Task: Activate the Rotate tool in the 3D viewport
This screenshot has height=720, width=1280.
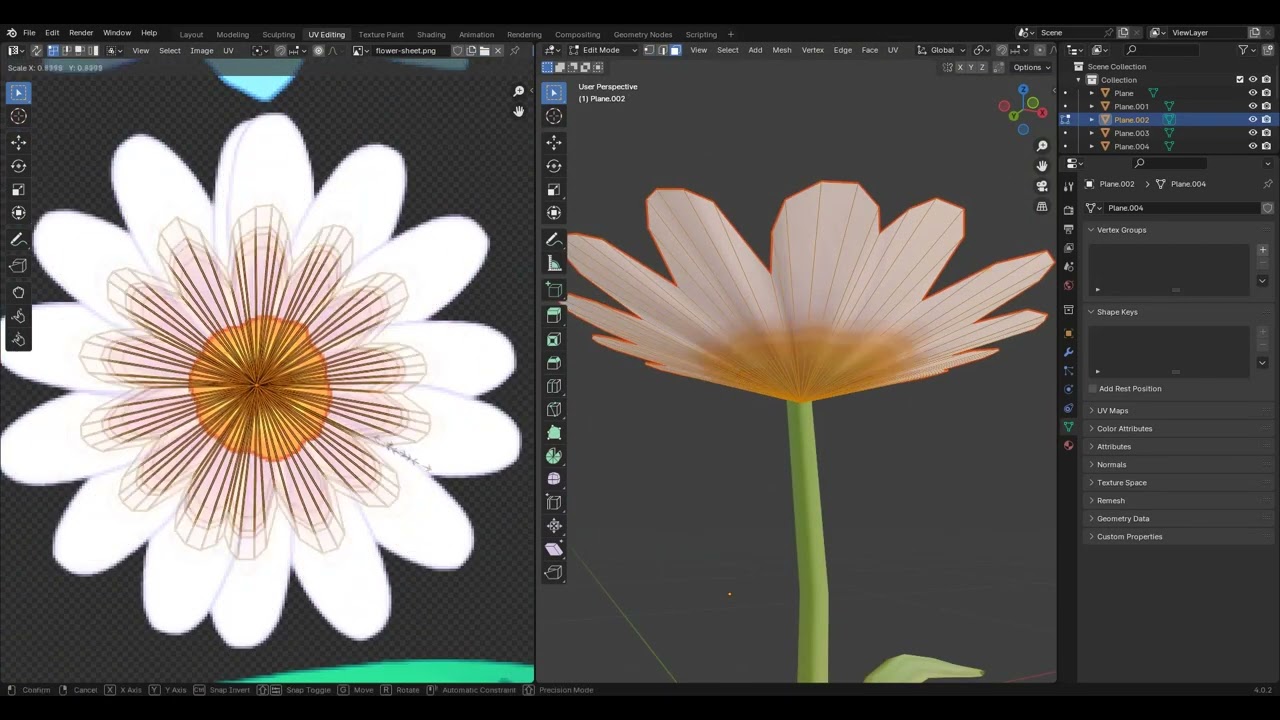Action: pos(554,166)
